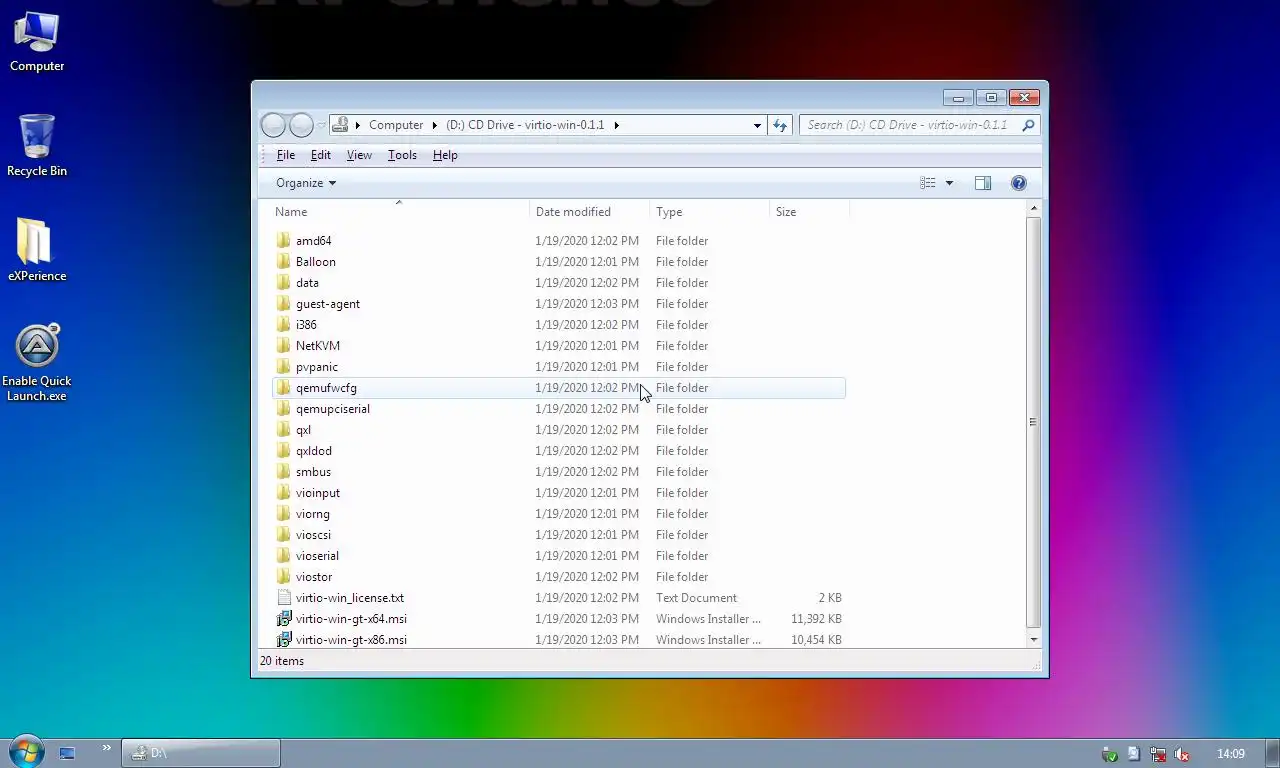The height and width of the screenshot is (768, 1280).
Task: Click the document tray icon
Action: click(x=1134, y=754)
